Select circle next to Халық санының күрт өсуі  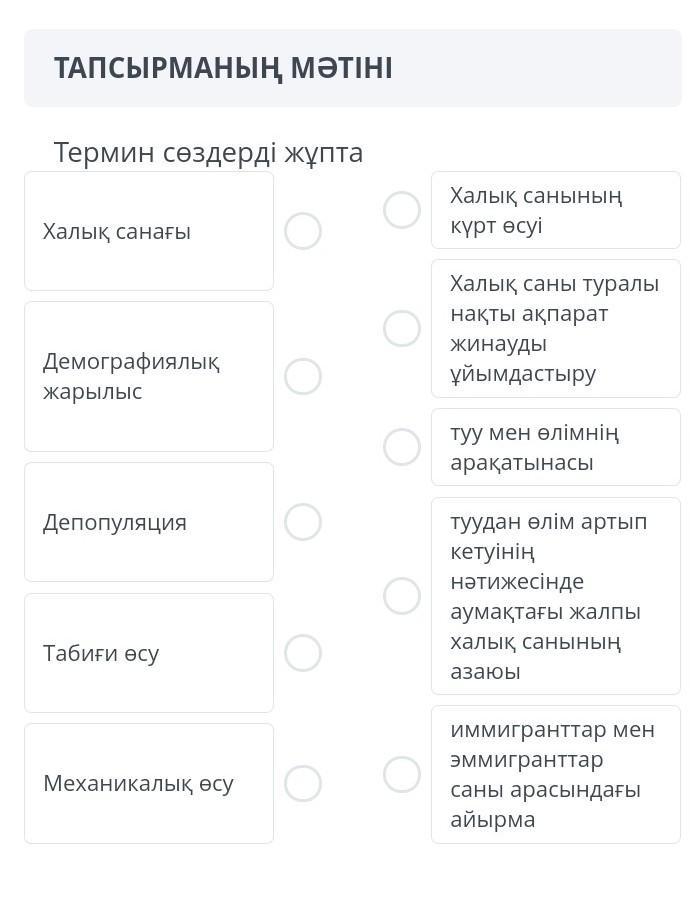(402, 210)
